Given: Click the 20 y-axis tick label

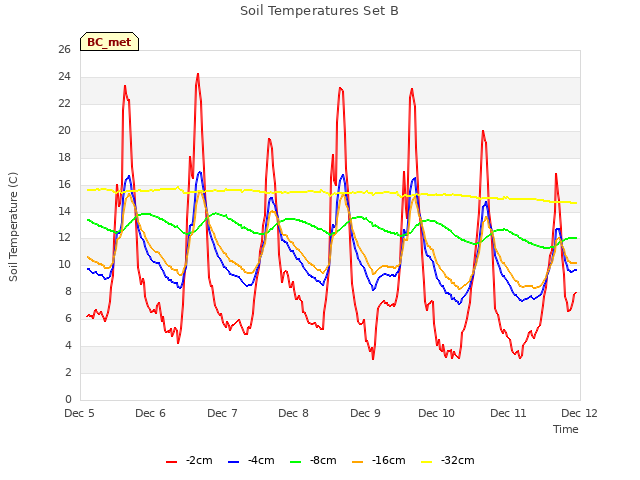Looking at the screenshot, I should [x=64, y=131].
